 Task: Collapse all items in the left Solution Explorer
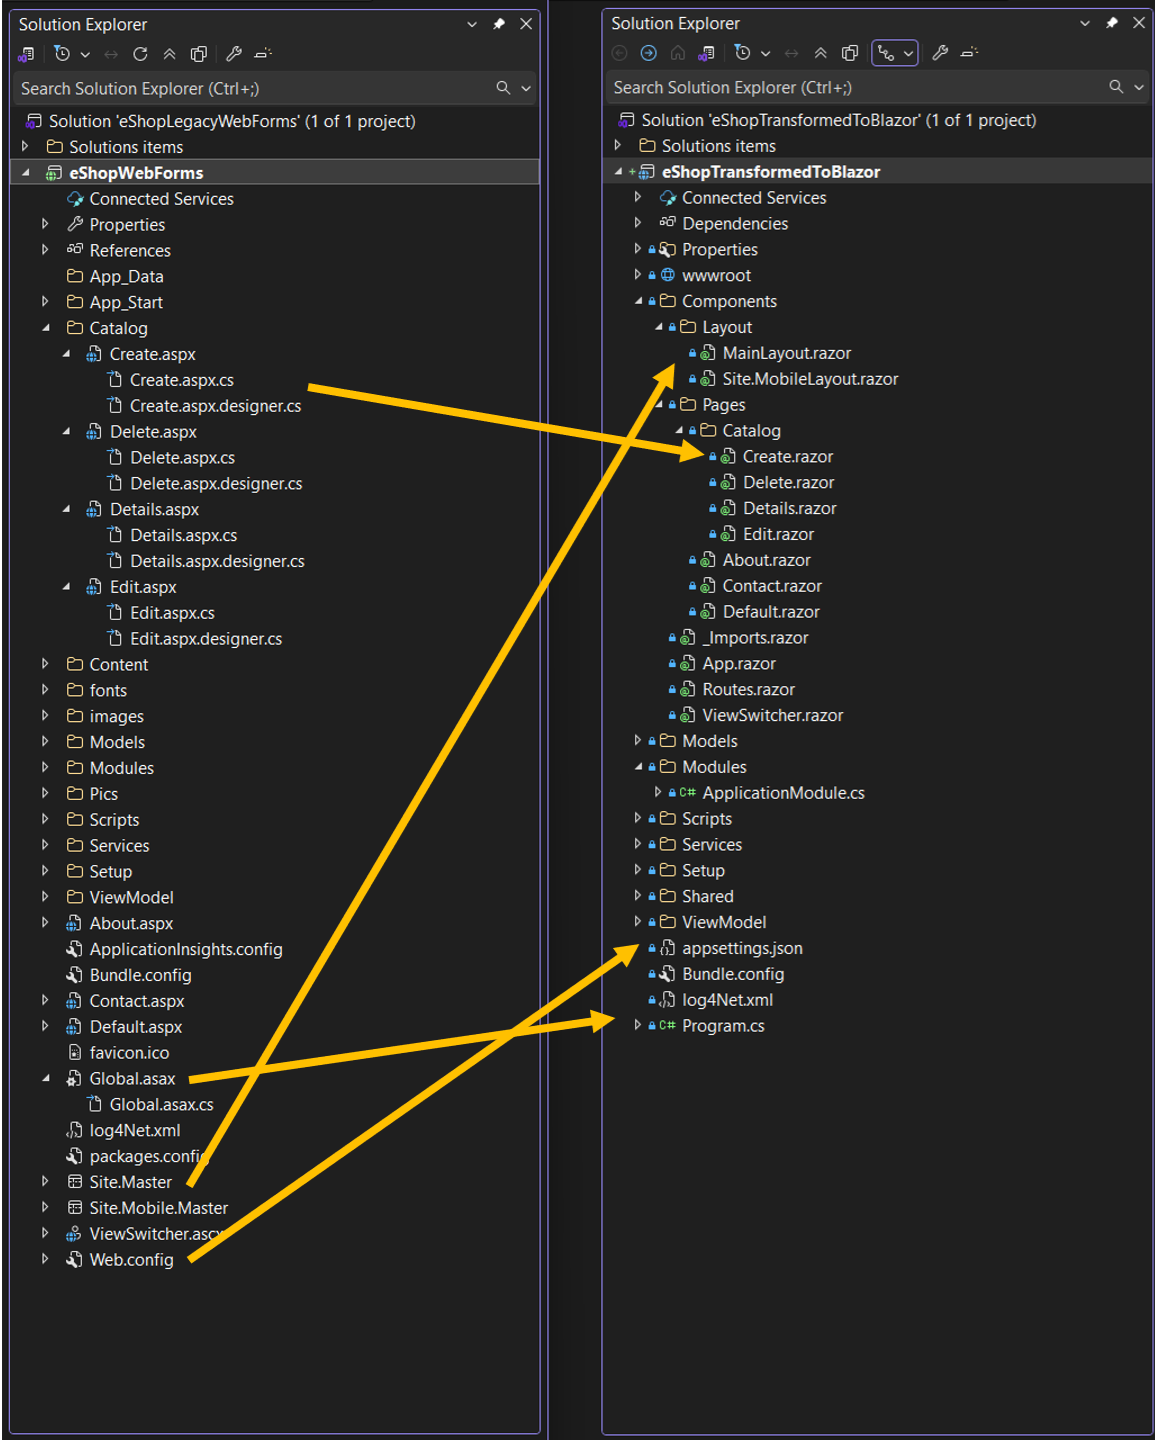pyautogui.click(x=172, y=54)
